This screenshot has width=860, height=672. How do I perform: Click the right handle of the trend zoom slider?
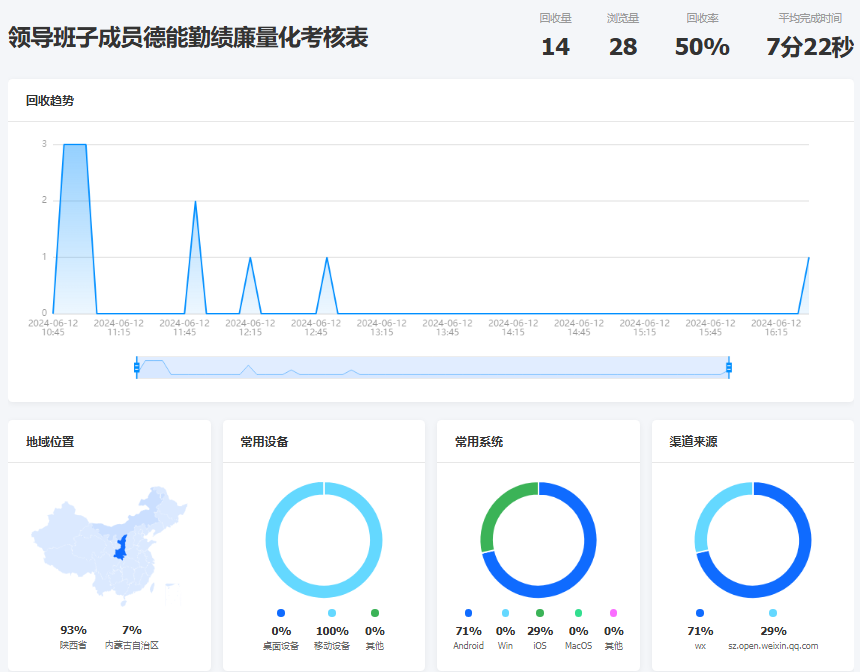point(729,368)
